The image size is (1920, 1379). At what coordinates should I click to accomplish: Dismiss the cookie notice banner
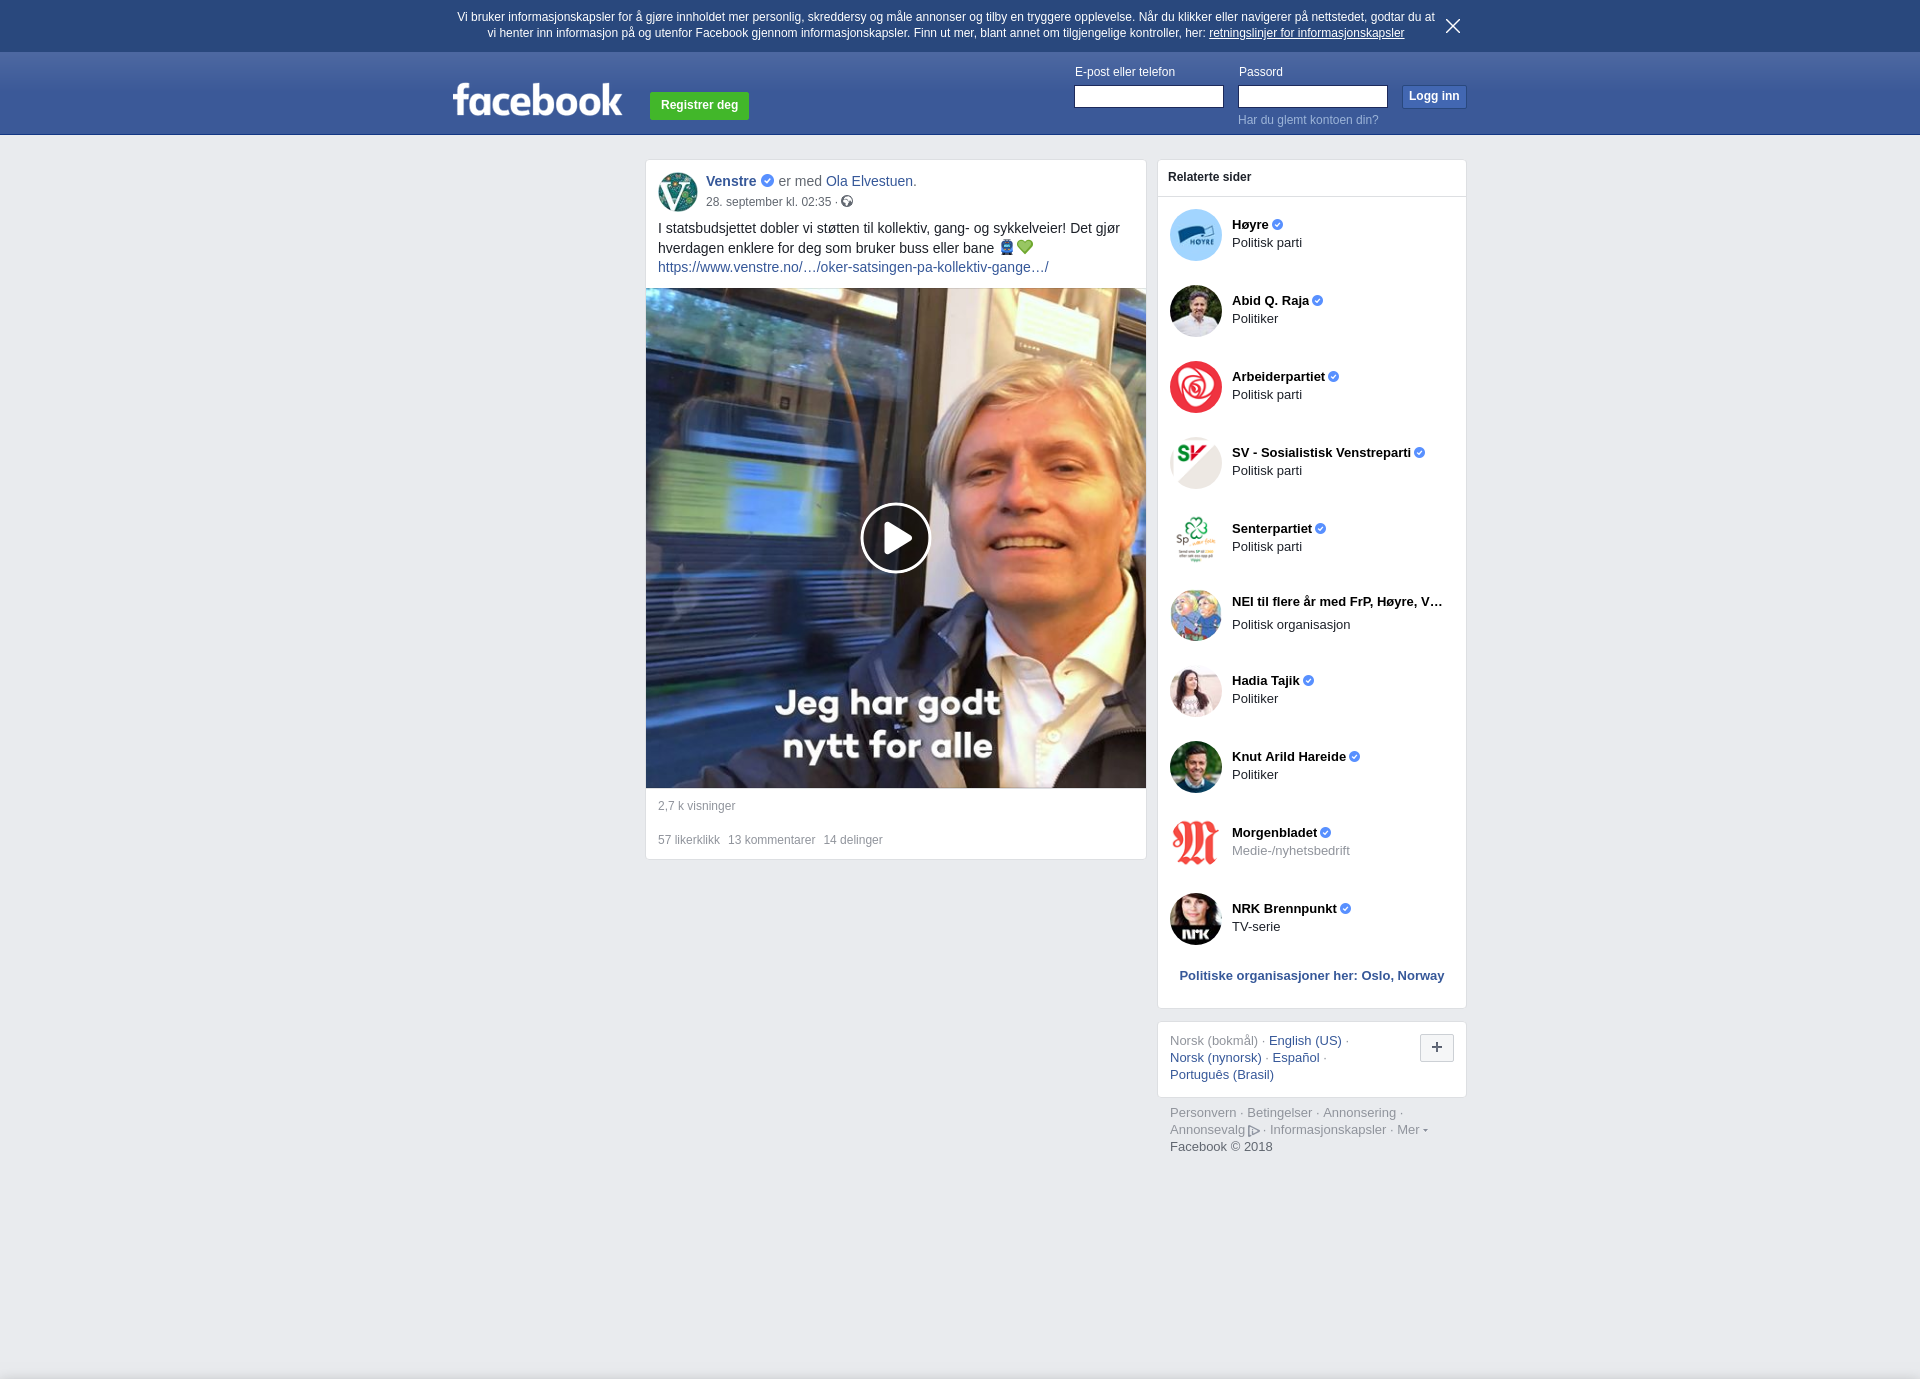[1453, 26]
